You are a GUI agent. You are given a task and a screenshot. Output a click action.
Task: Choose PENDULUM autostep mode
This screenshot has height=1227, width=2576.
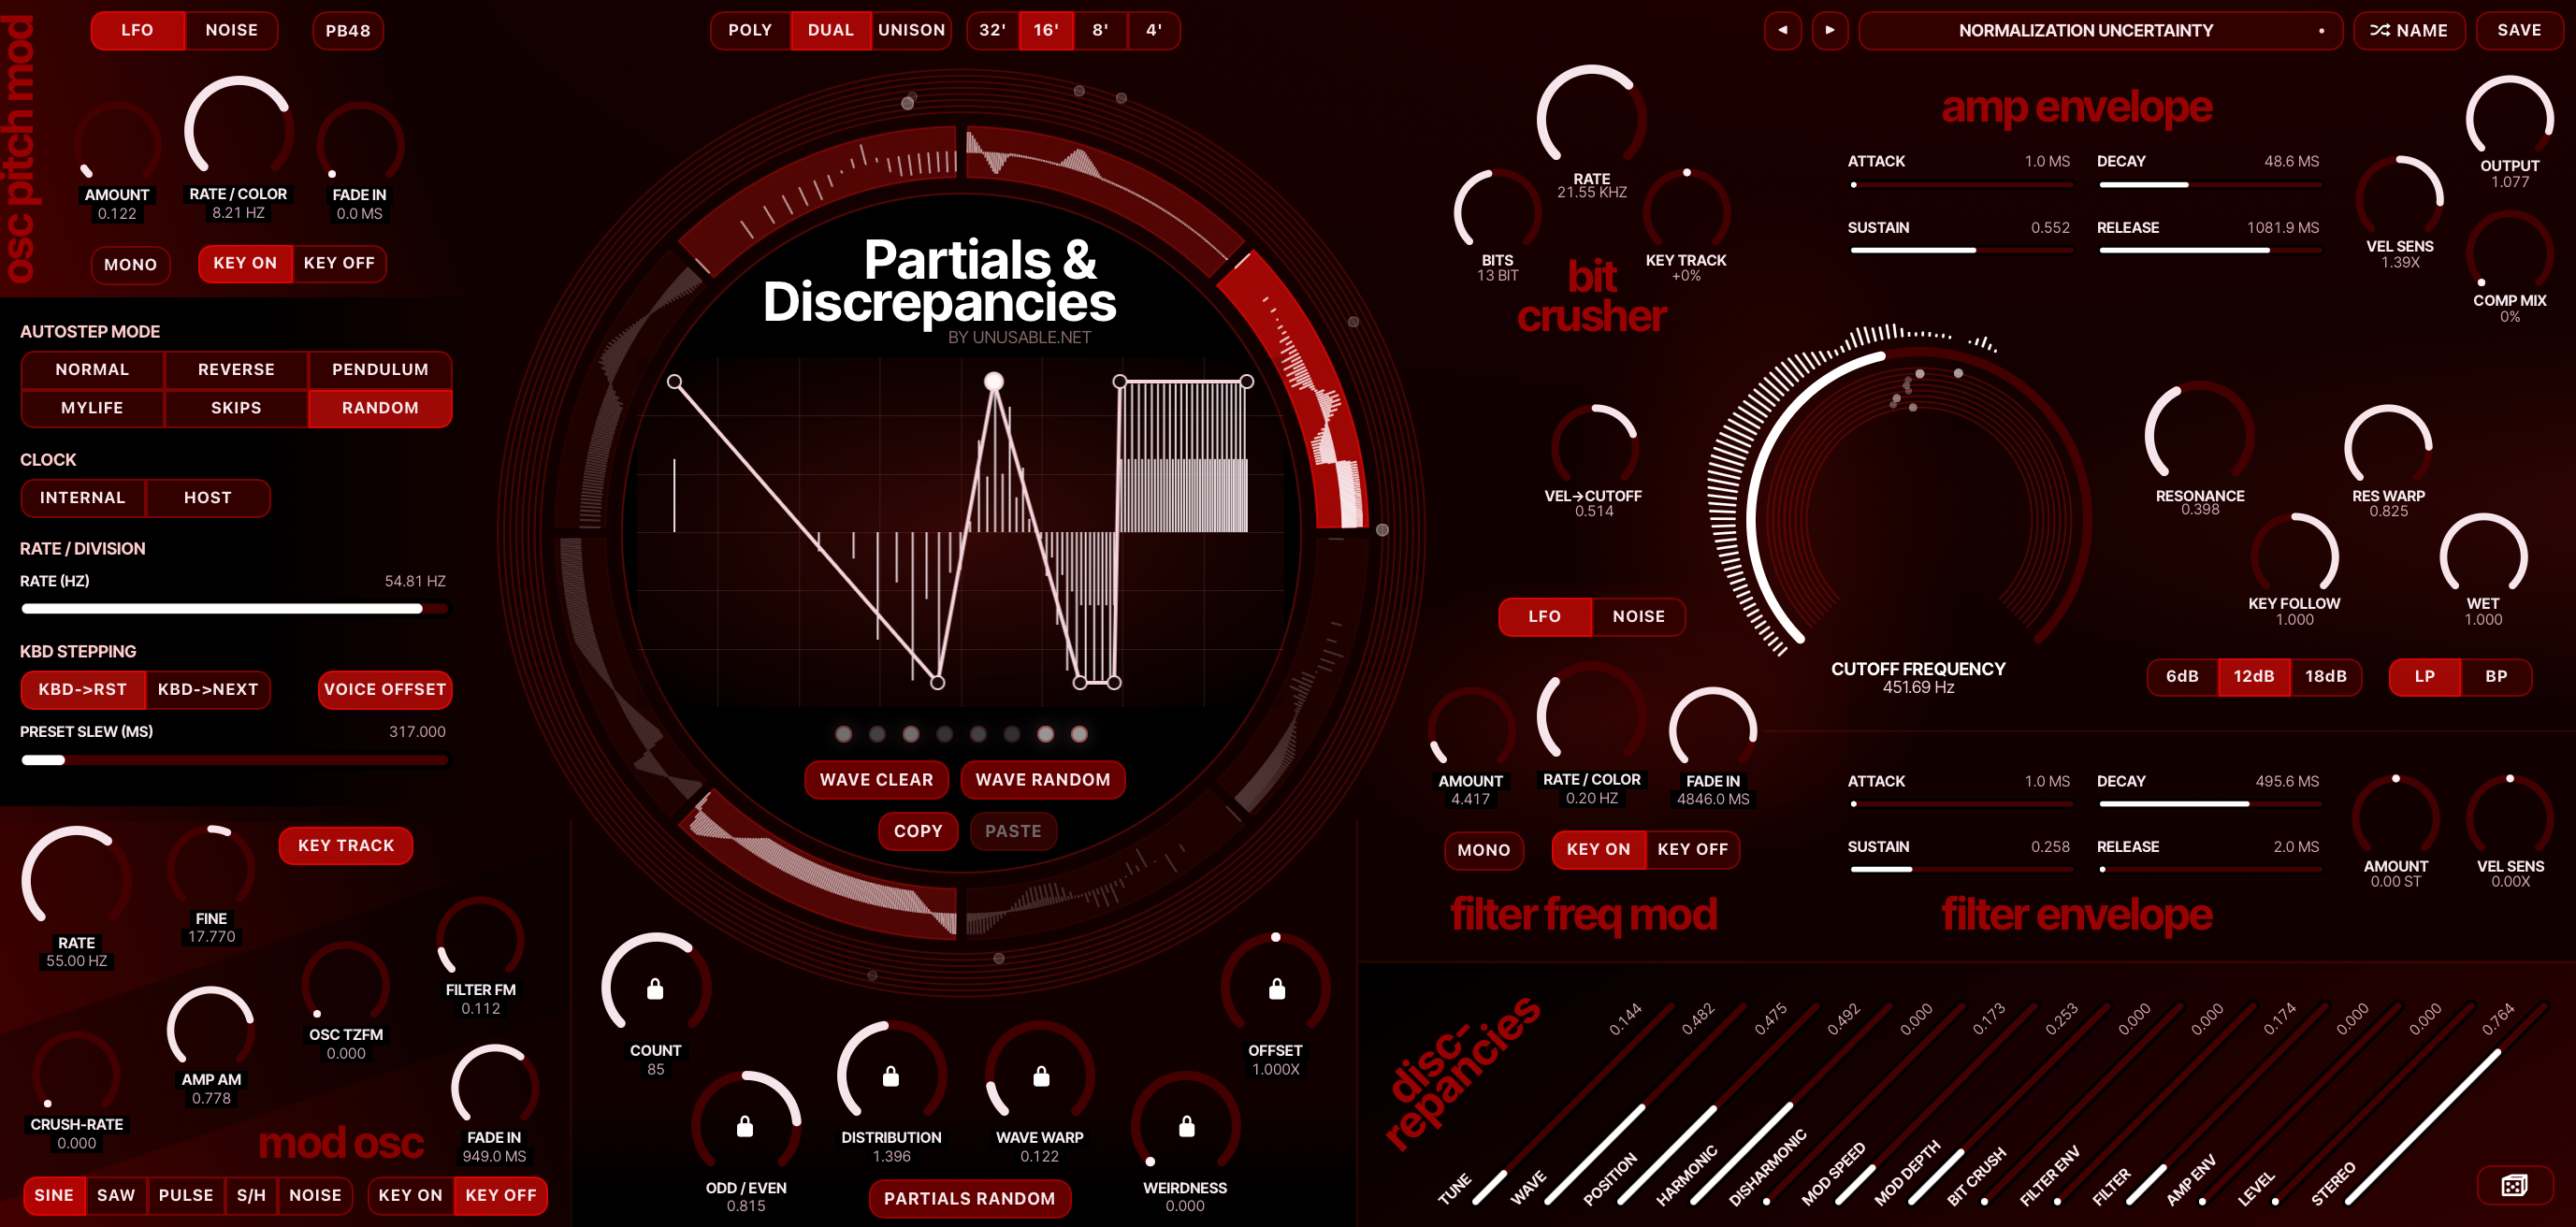pyautogui.click(x=380, y=369)
